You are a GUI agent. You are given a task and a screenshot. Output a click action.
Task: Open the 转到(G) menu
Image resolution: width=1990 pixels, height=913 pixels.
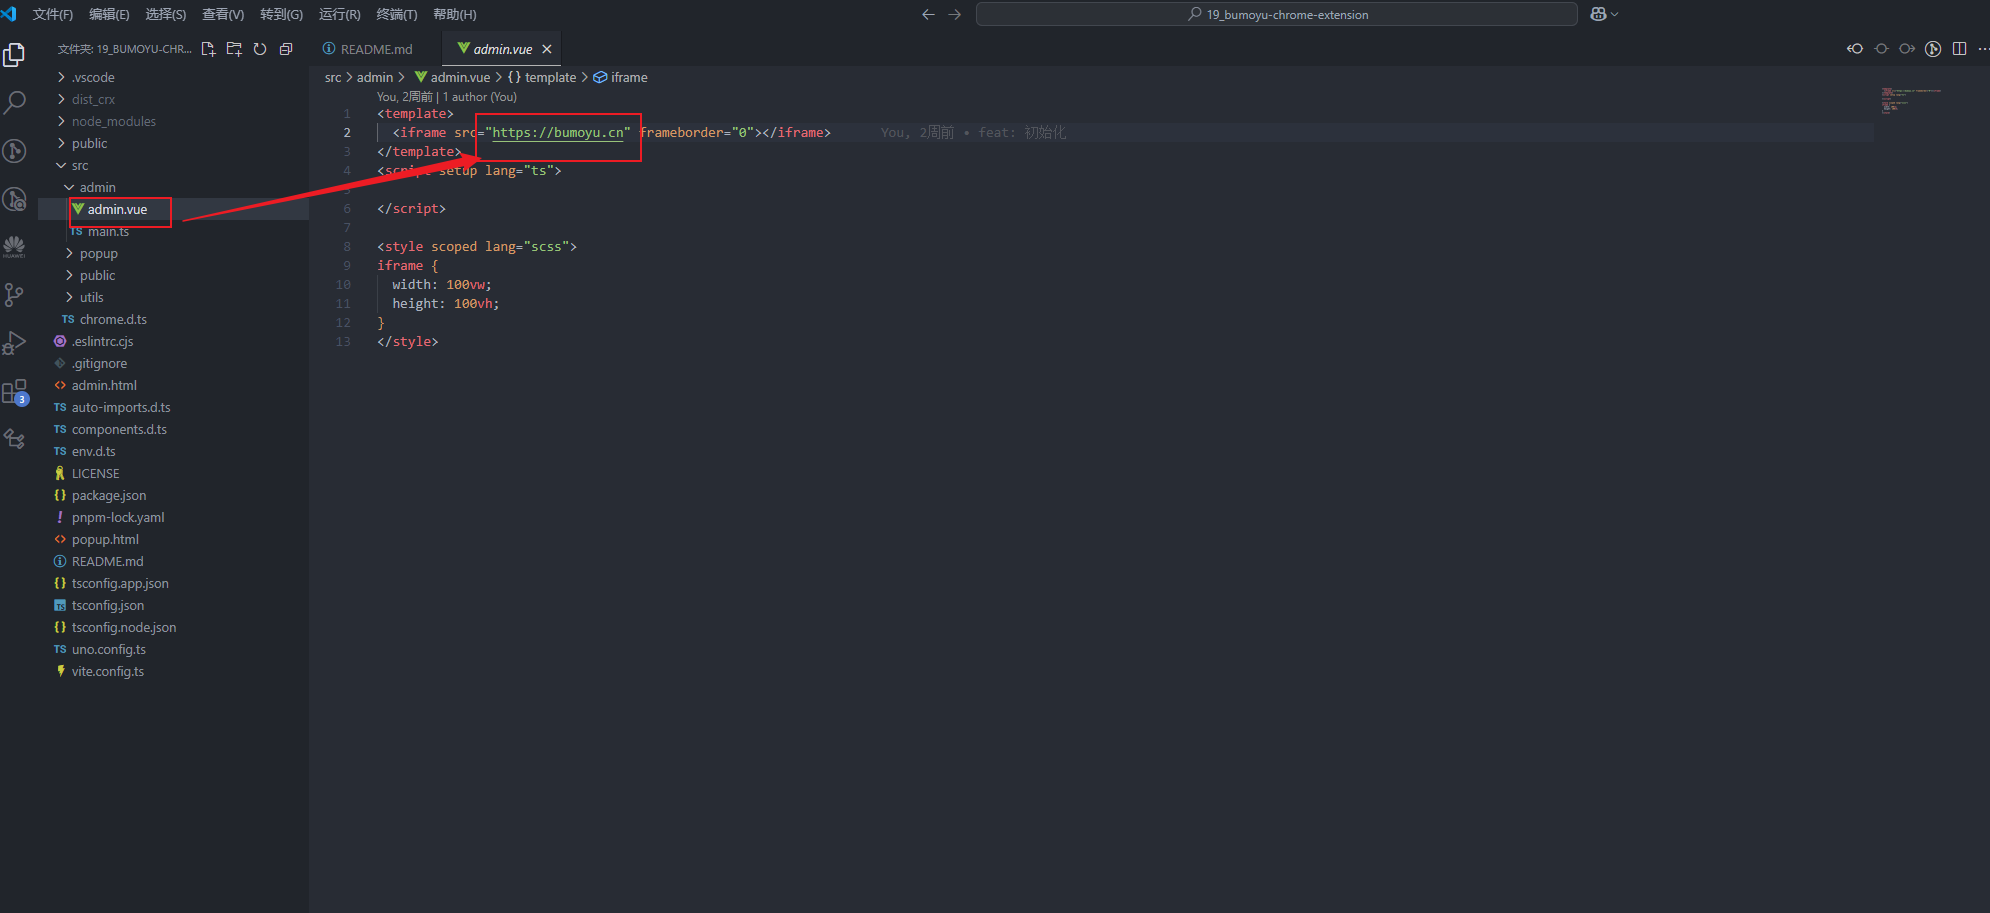(281, 14)
